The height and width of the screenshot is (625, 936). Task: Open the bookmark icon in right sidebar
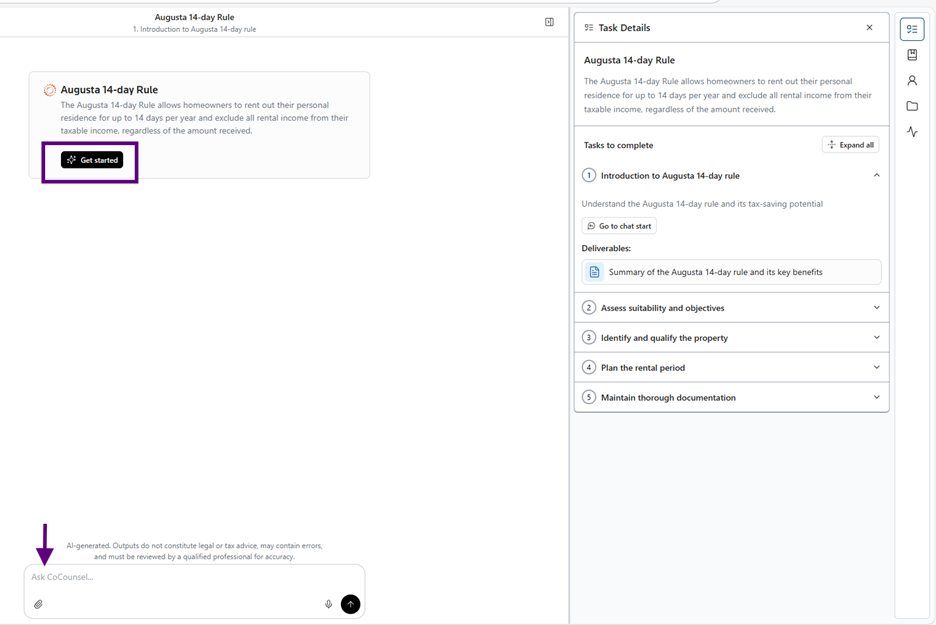pyautogui.click(x=912, y=55)
